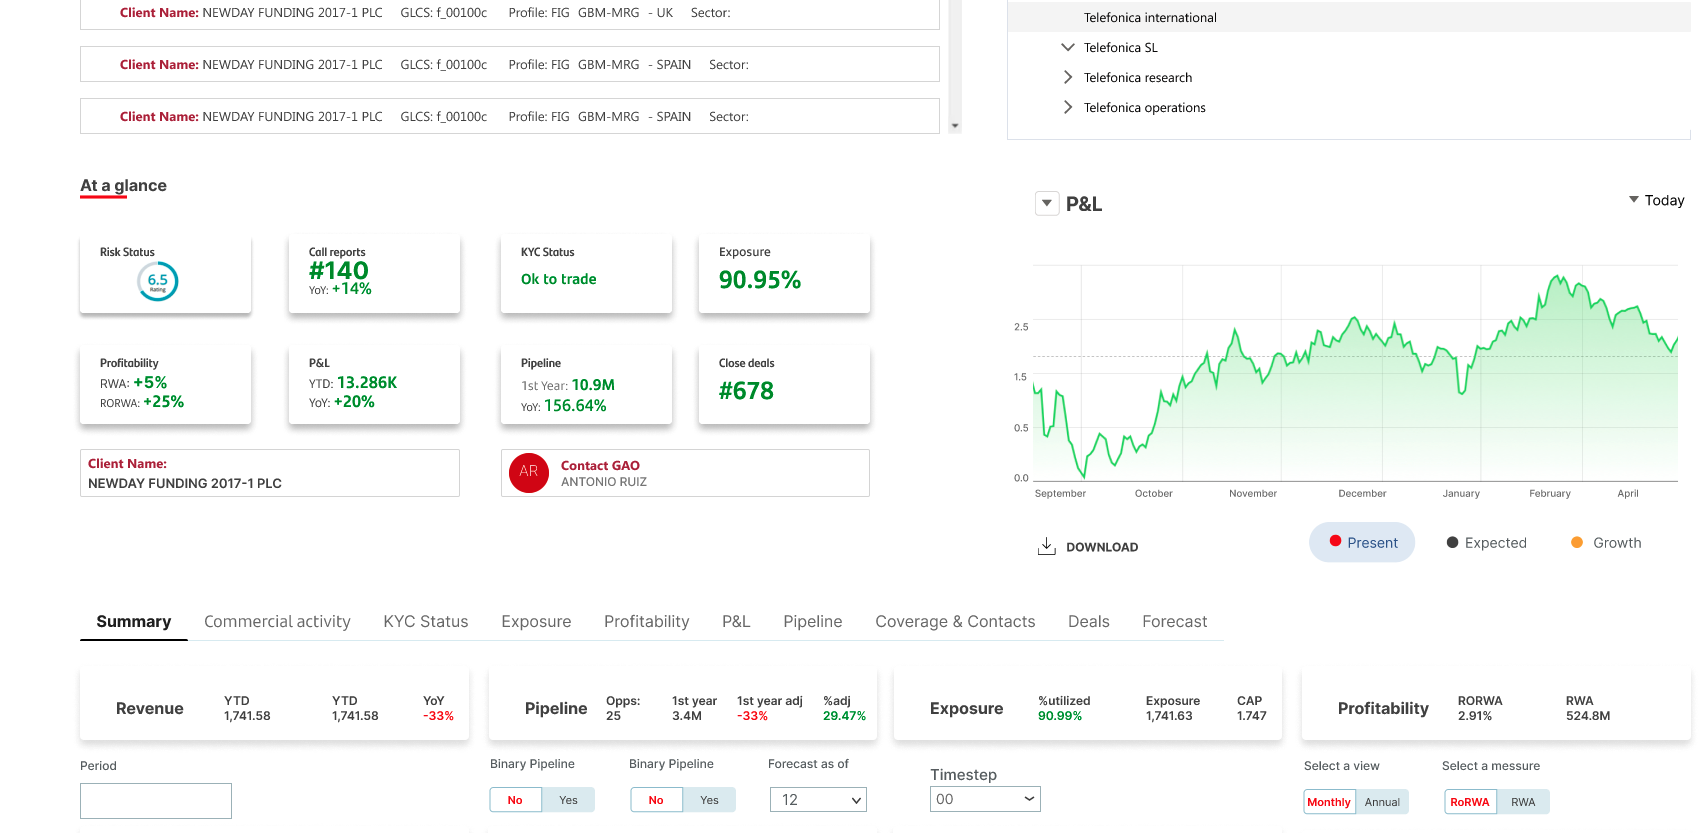
Task: Choose the Monthly view option
Action: coord(1329,802)
